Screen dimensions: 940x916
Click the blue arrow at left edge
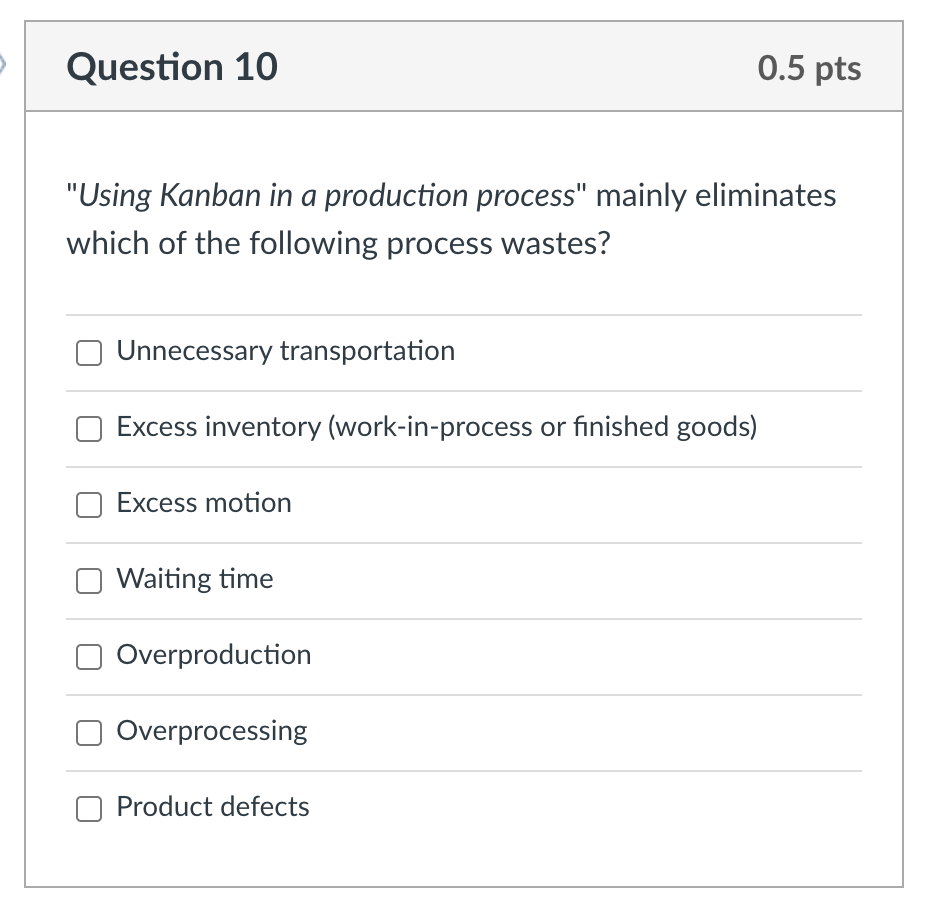click(4, 62)
